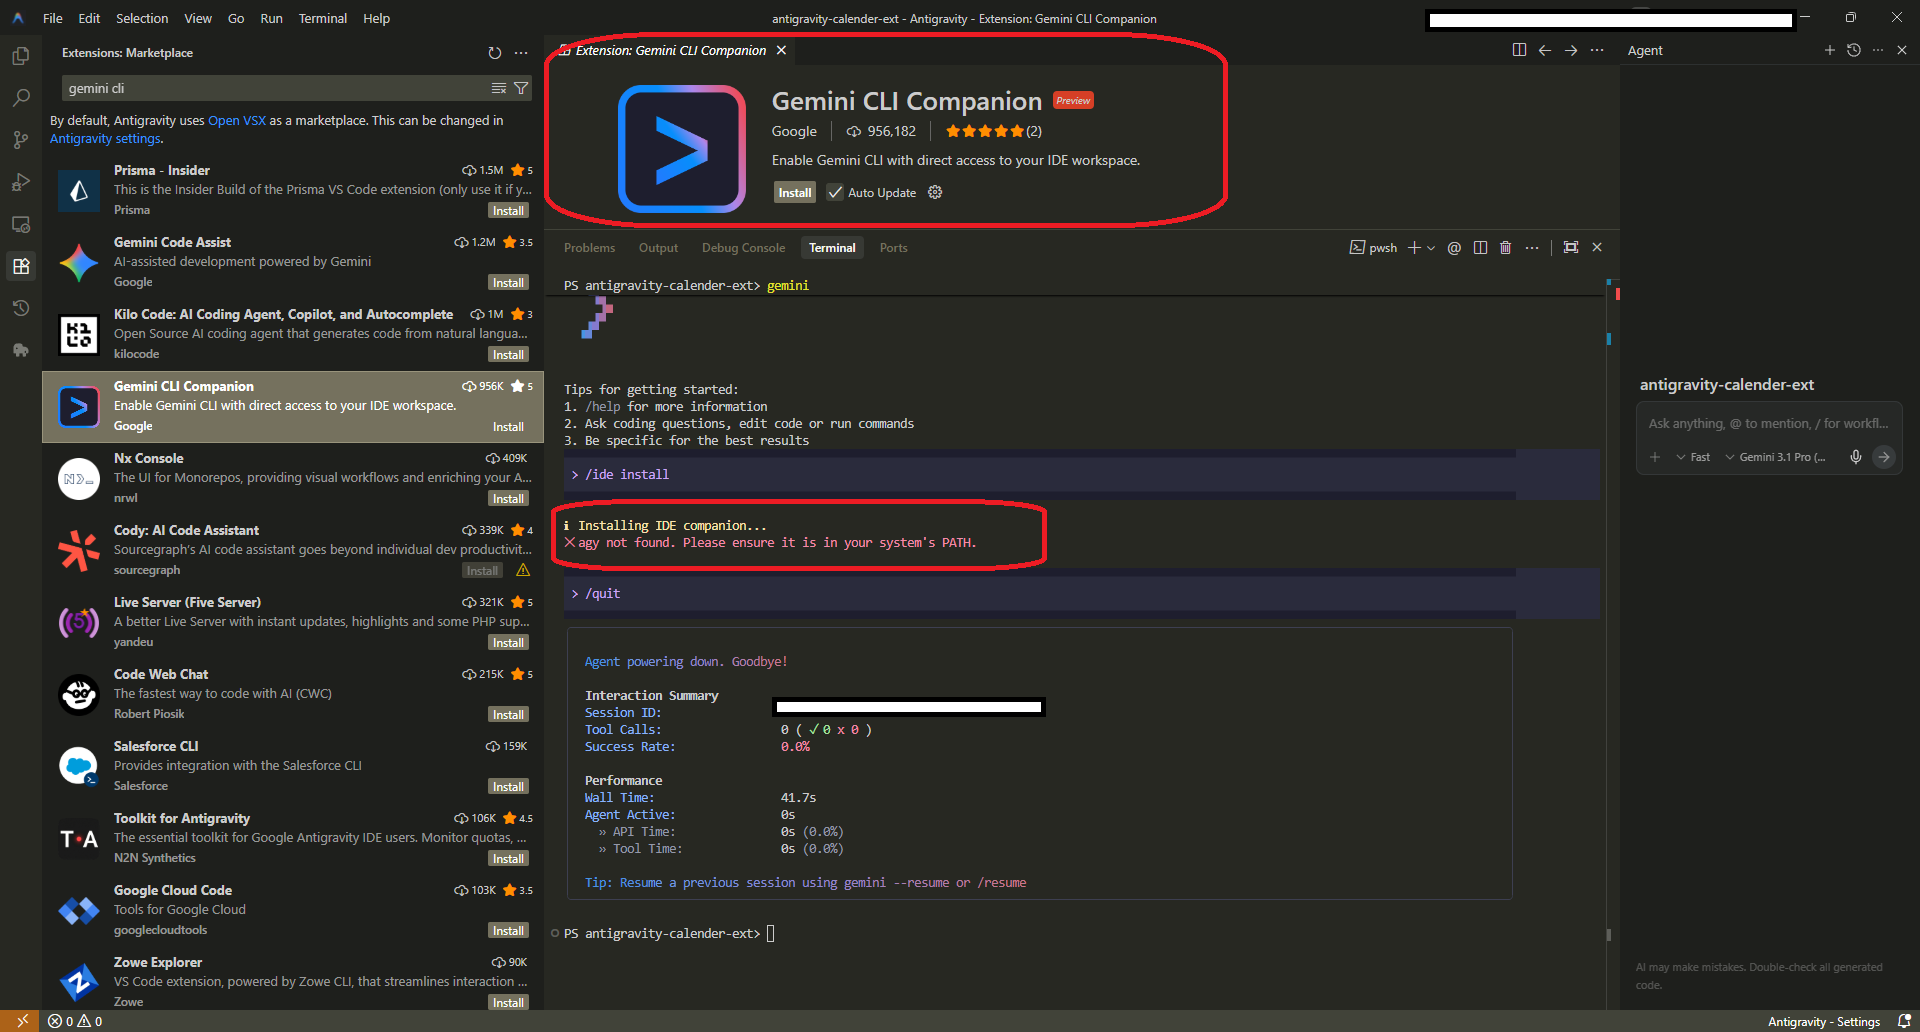Screen dimensions: 1920x1032
Task: Open Run and Debug in activity bar
Action: coord(20,182)
